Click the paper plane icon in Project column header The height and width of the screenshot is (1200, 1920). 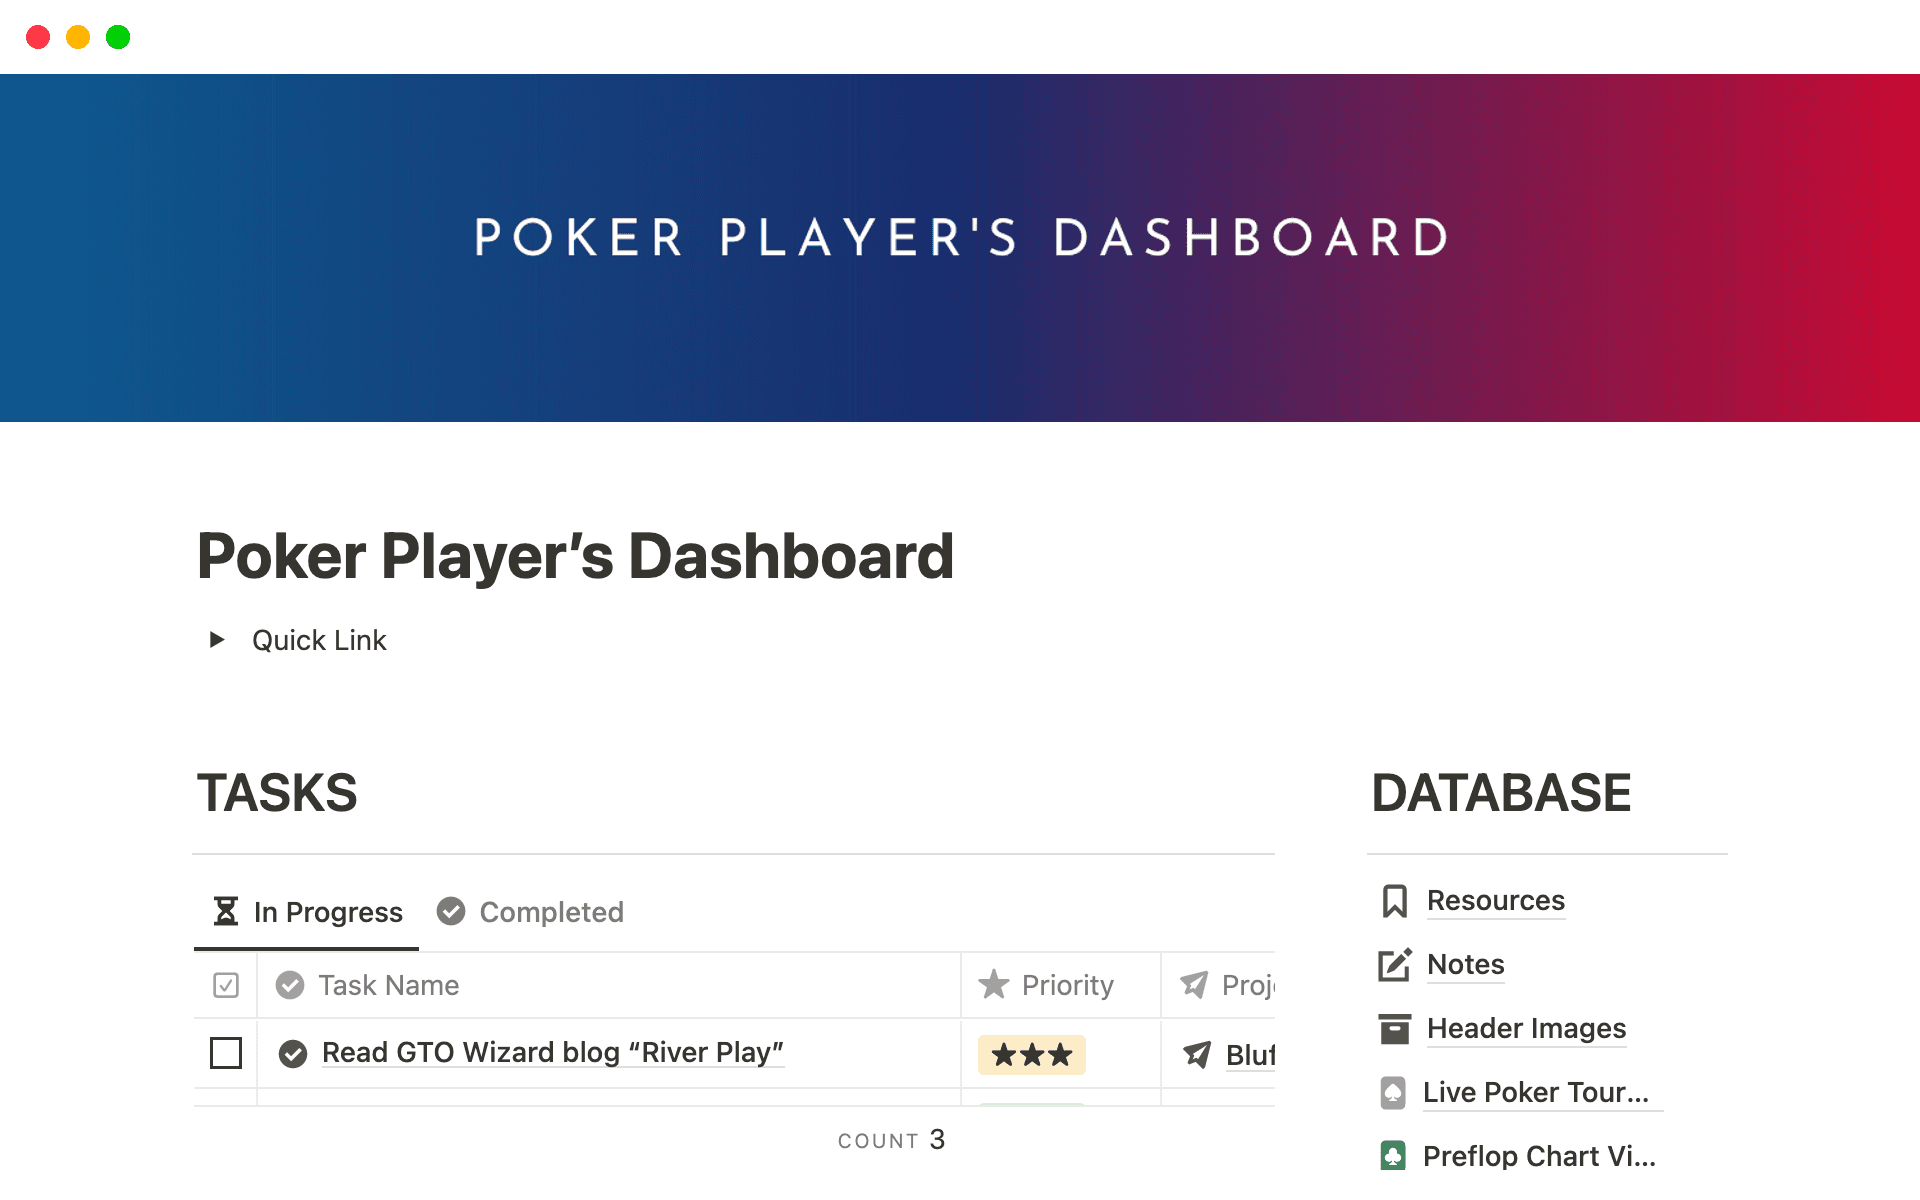click(1194, 985)
